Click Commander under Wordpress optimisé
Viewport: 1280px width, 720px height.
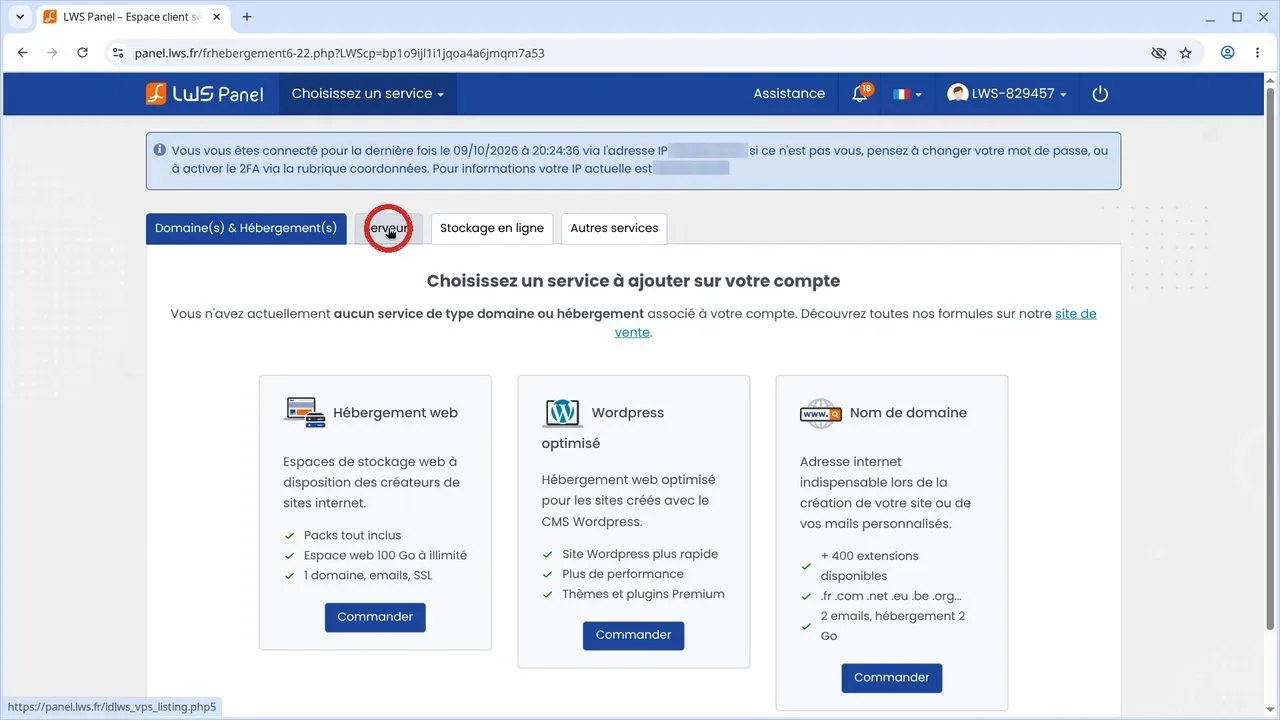click(634, 635)
